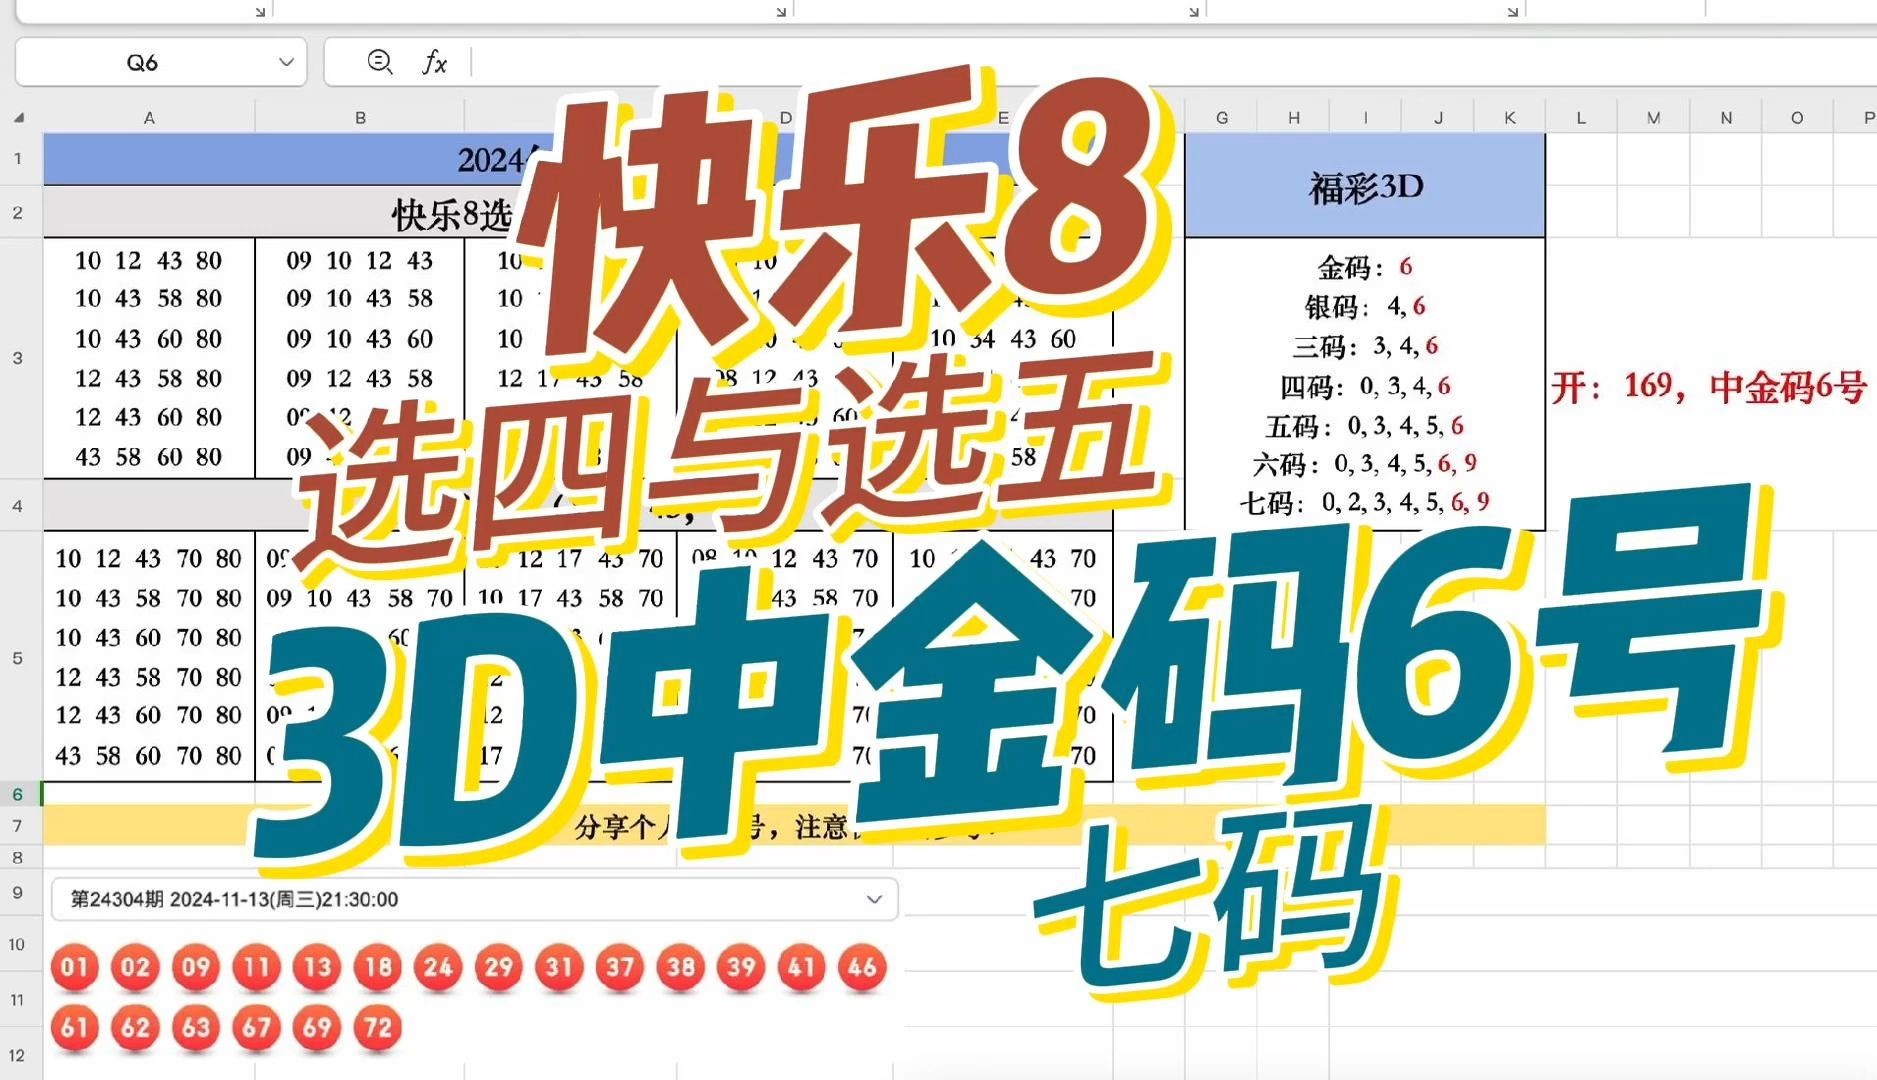Click red lottery ball 67
This screenshot has height=1080, width=1877.
tap(256, 1028)
